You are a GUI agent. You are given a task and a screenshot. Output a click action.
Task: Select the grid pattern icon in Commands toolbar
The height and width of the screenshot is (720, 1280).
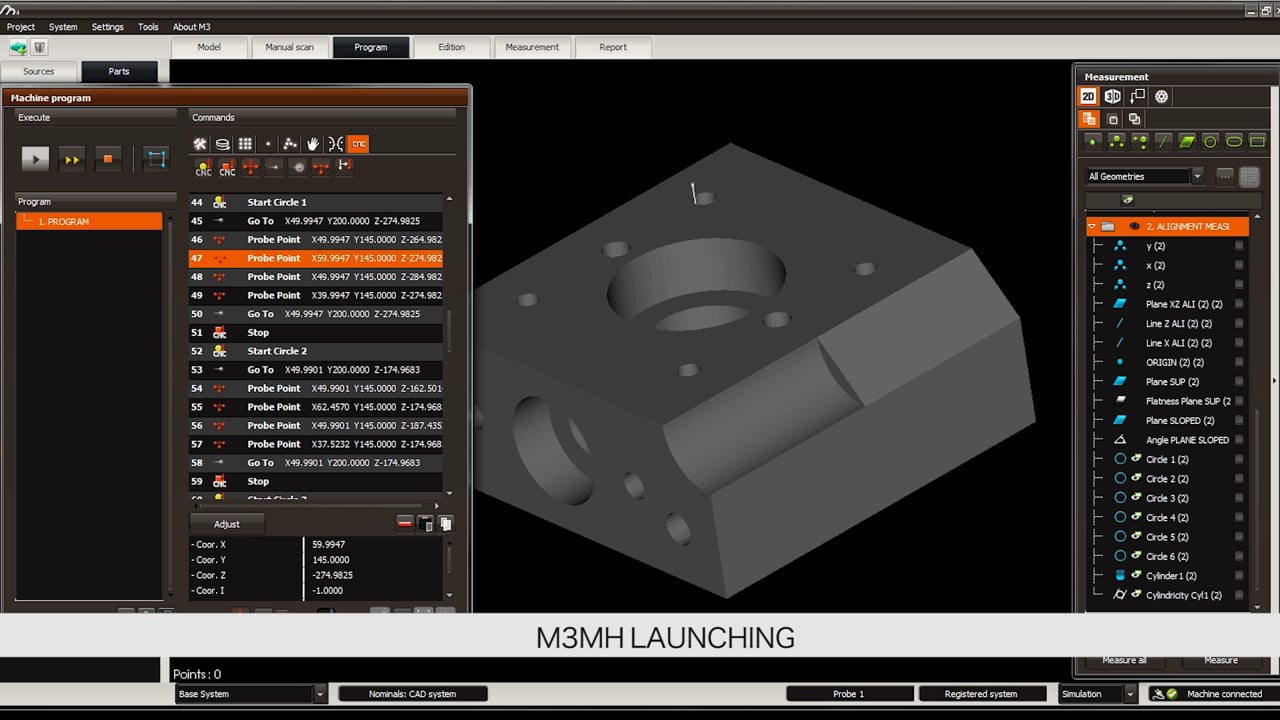coord(245,144)
